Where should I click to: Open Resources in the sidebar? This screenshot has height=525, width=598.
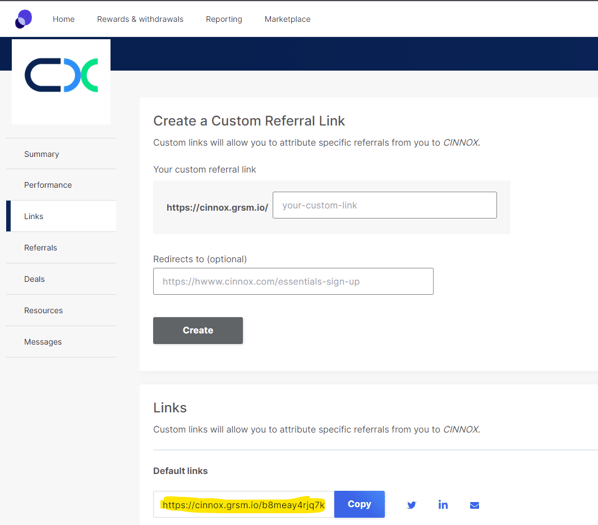[x=61, y=310]
